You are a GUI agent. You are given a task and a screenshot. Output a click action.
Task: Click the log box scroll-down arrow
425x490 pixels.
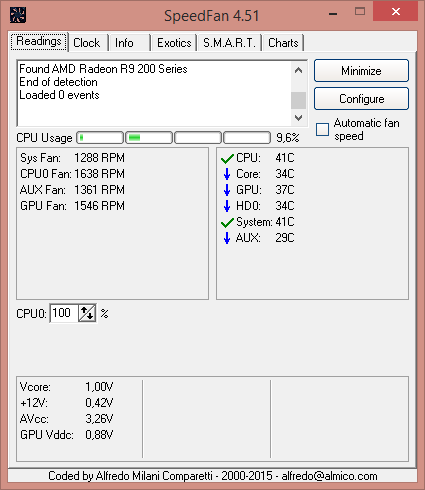click(x=299, y=117)
